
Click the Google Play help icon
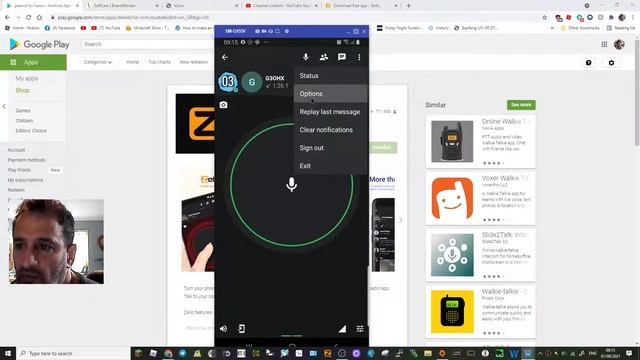(x=589, y=63)
